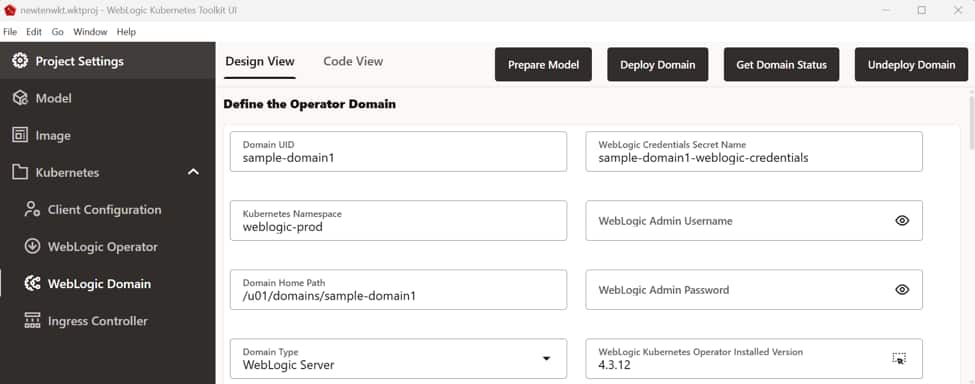
Task: Click the Prepare Model button
Action: click(x=543, y=65)
